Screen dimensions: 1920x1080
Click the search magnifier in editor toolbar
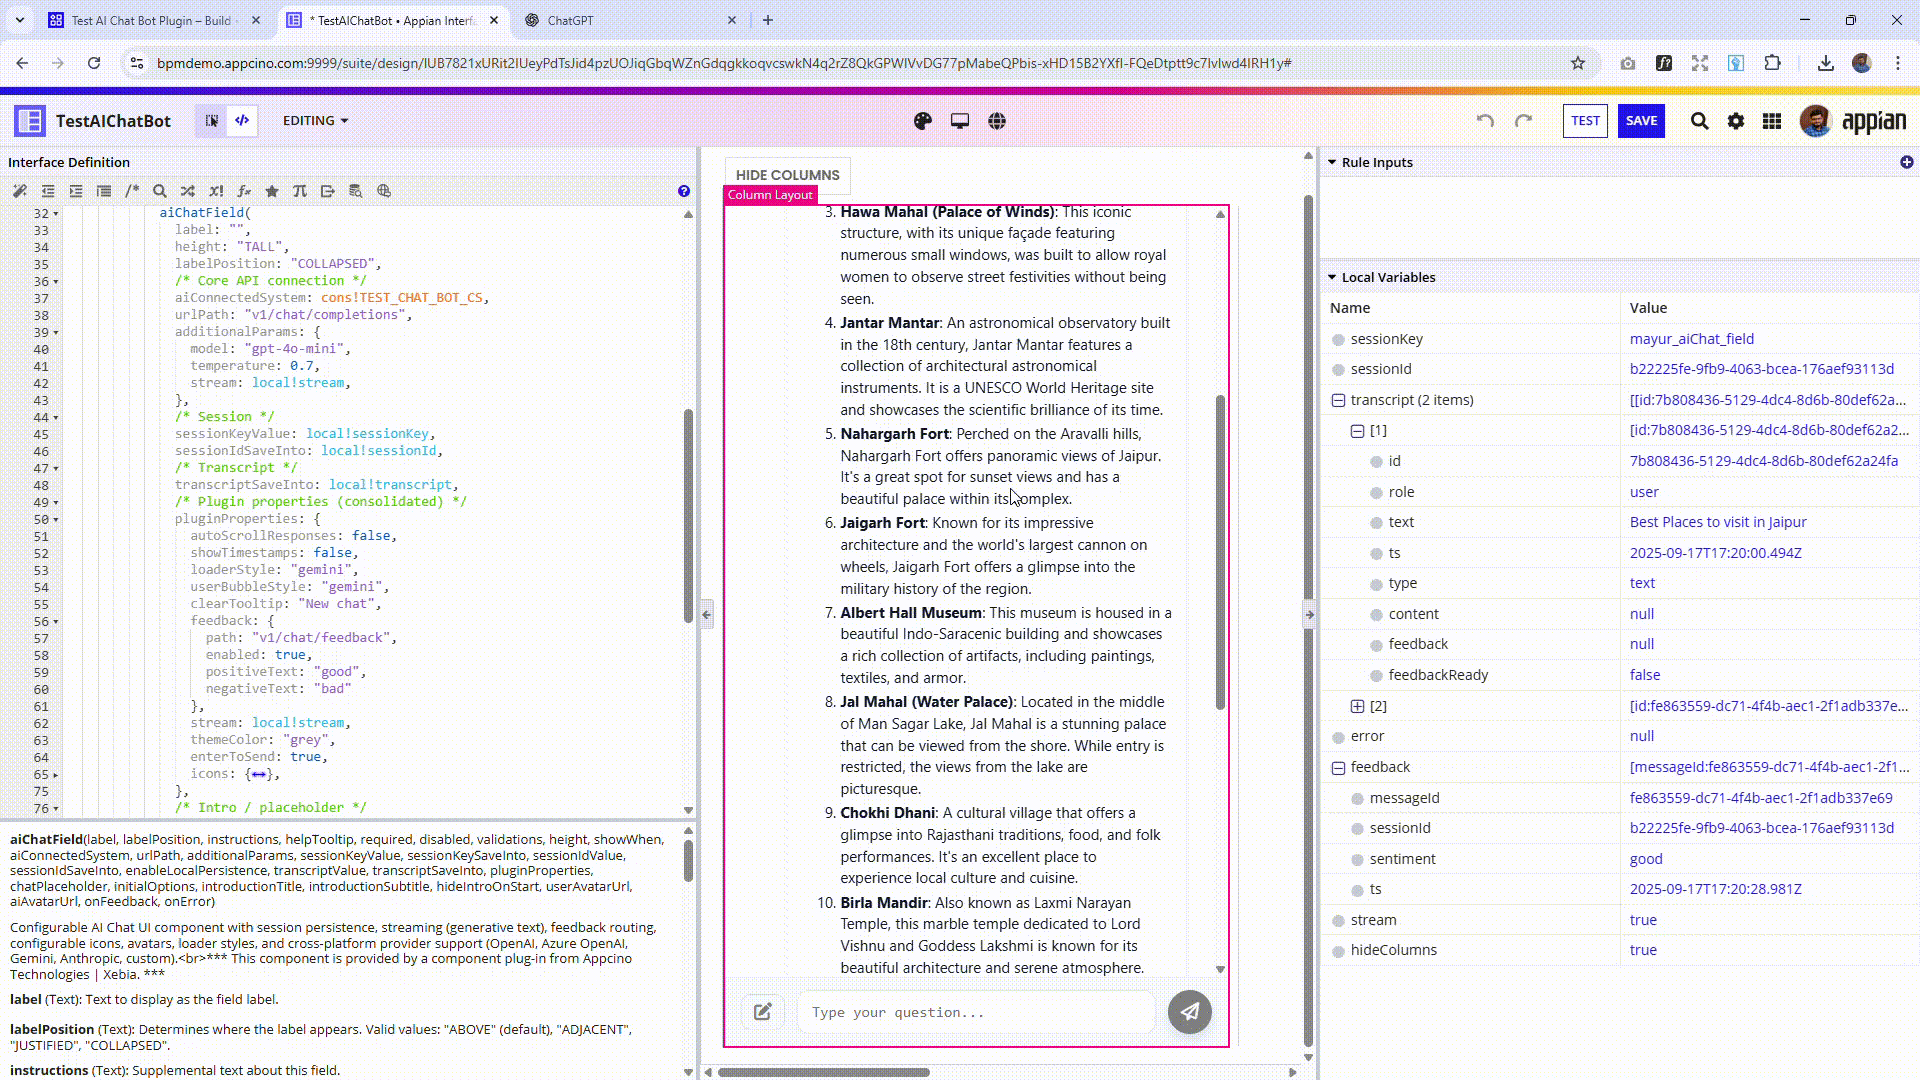pyautogui.click(x=160, y=191)
